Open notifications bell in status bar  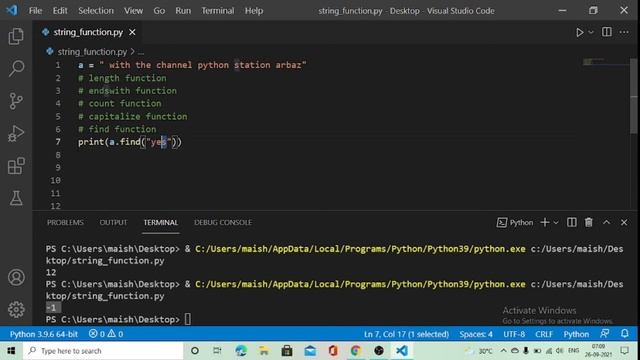[x=625, y=333]
